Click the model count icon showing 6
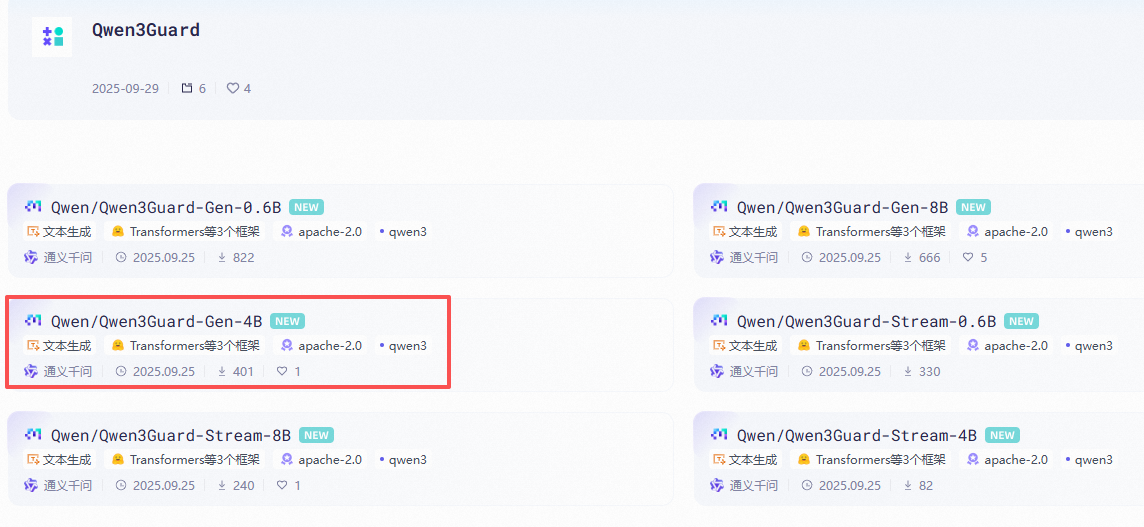Screen dimensions: 1144x527 [187, 88]
